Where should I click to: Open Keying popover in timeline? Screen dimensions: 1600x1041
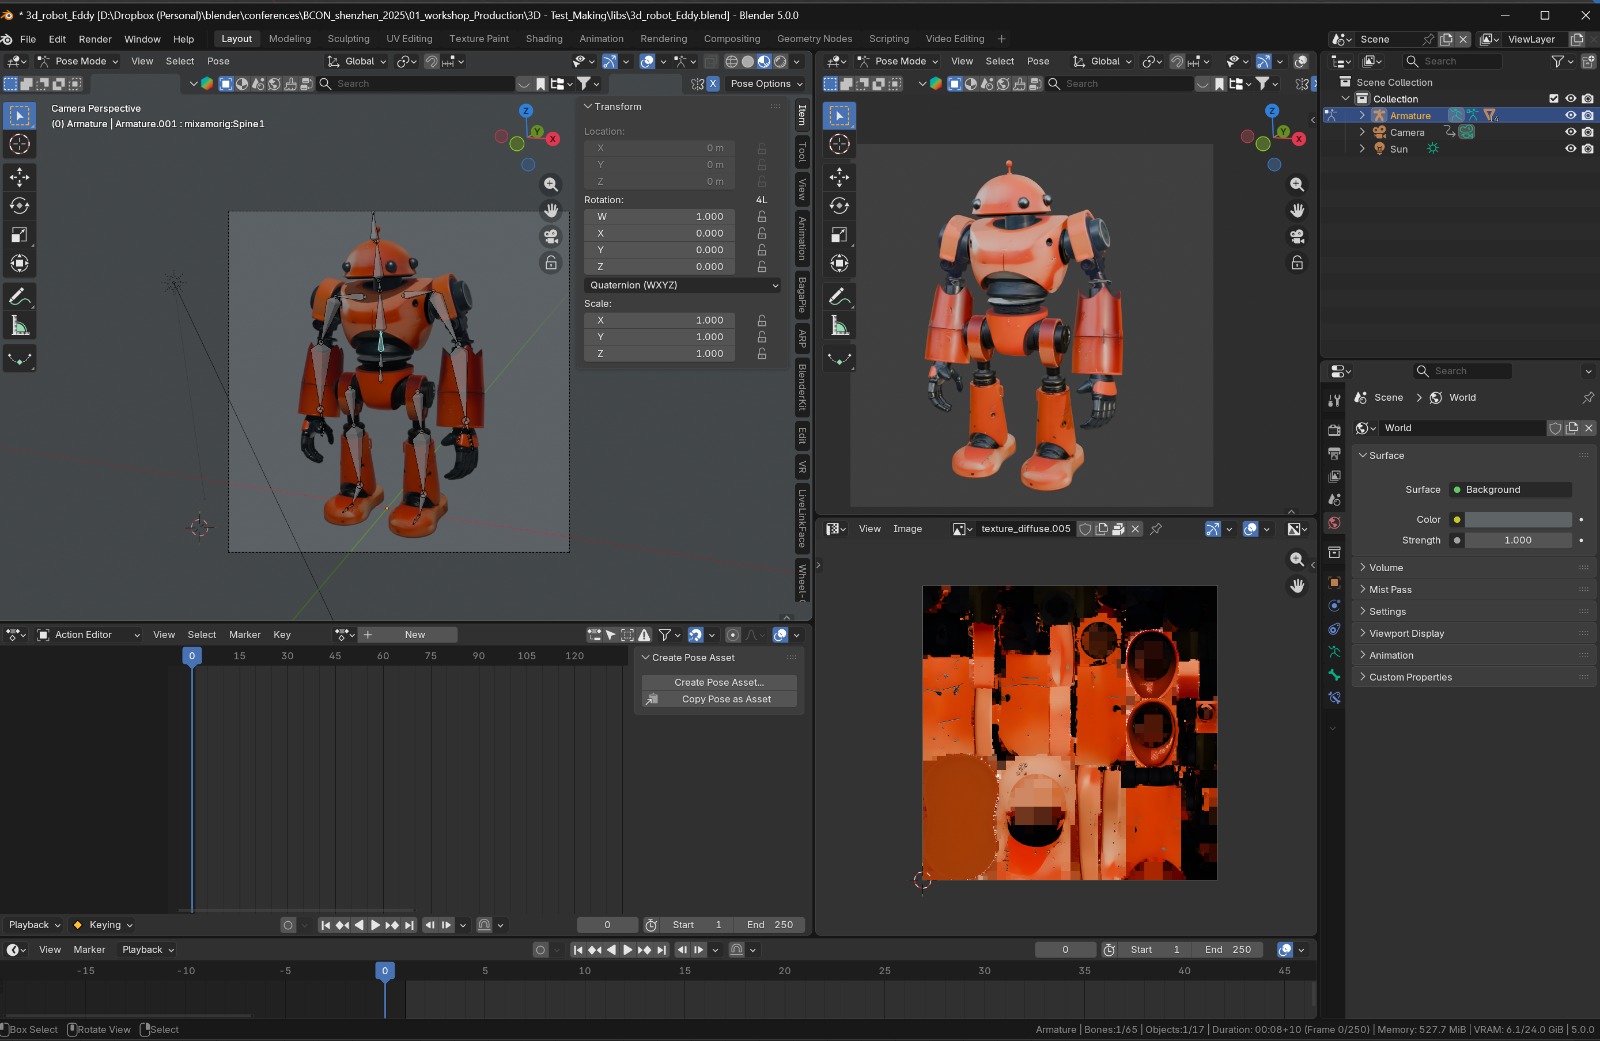(103, 925)
